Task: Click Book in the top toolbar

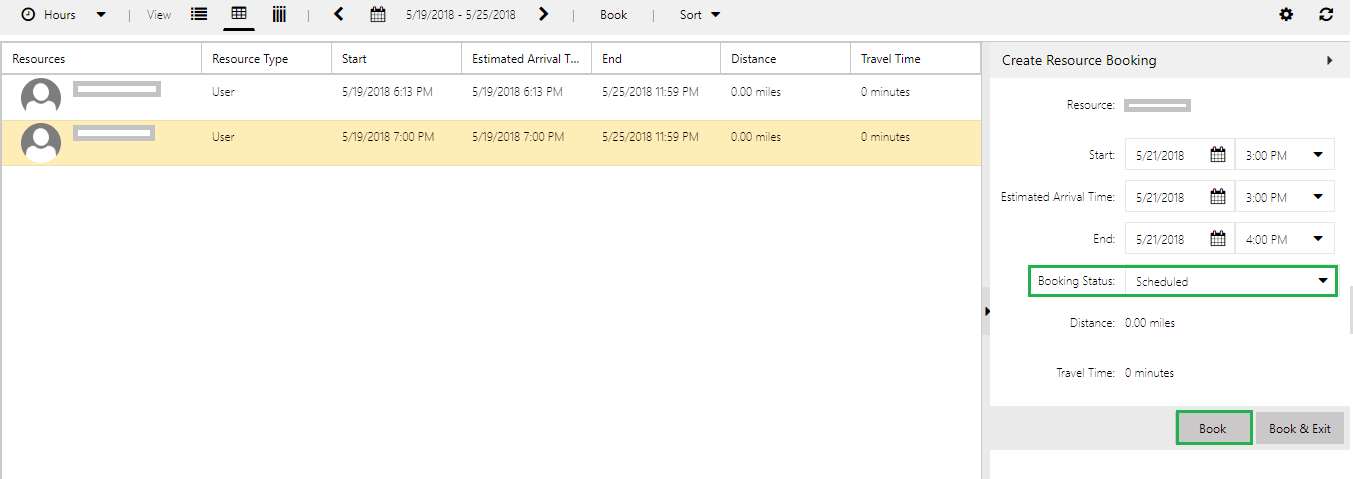Action: tap(613, 15)
